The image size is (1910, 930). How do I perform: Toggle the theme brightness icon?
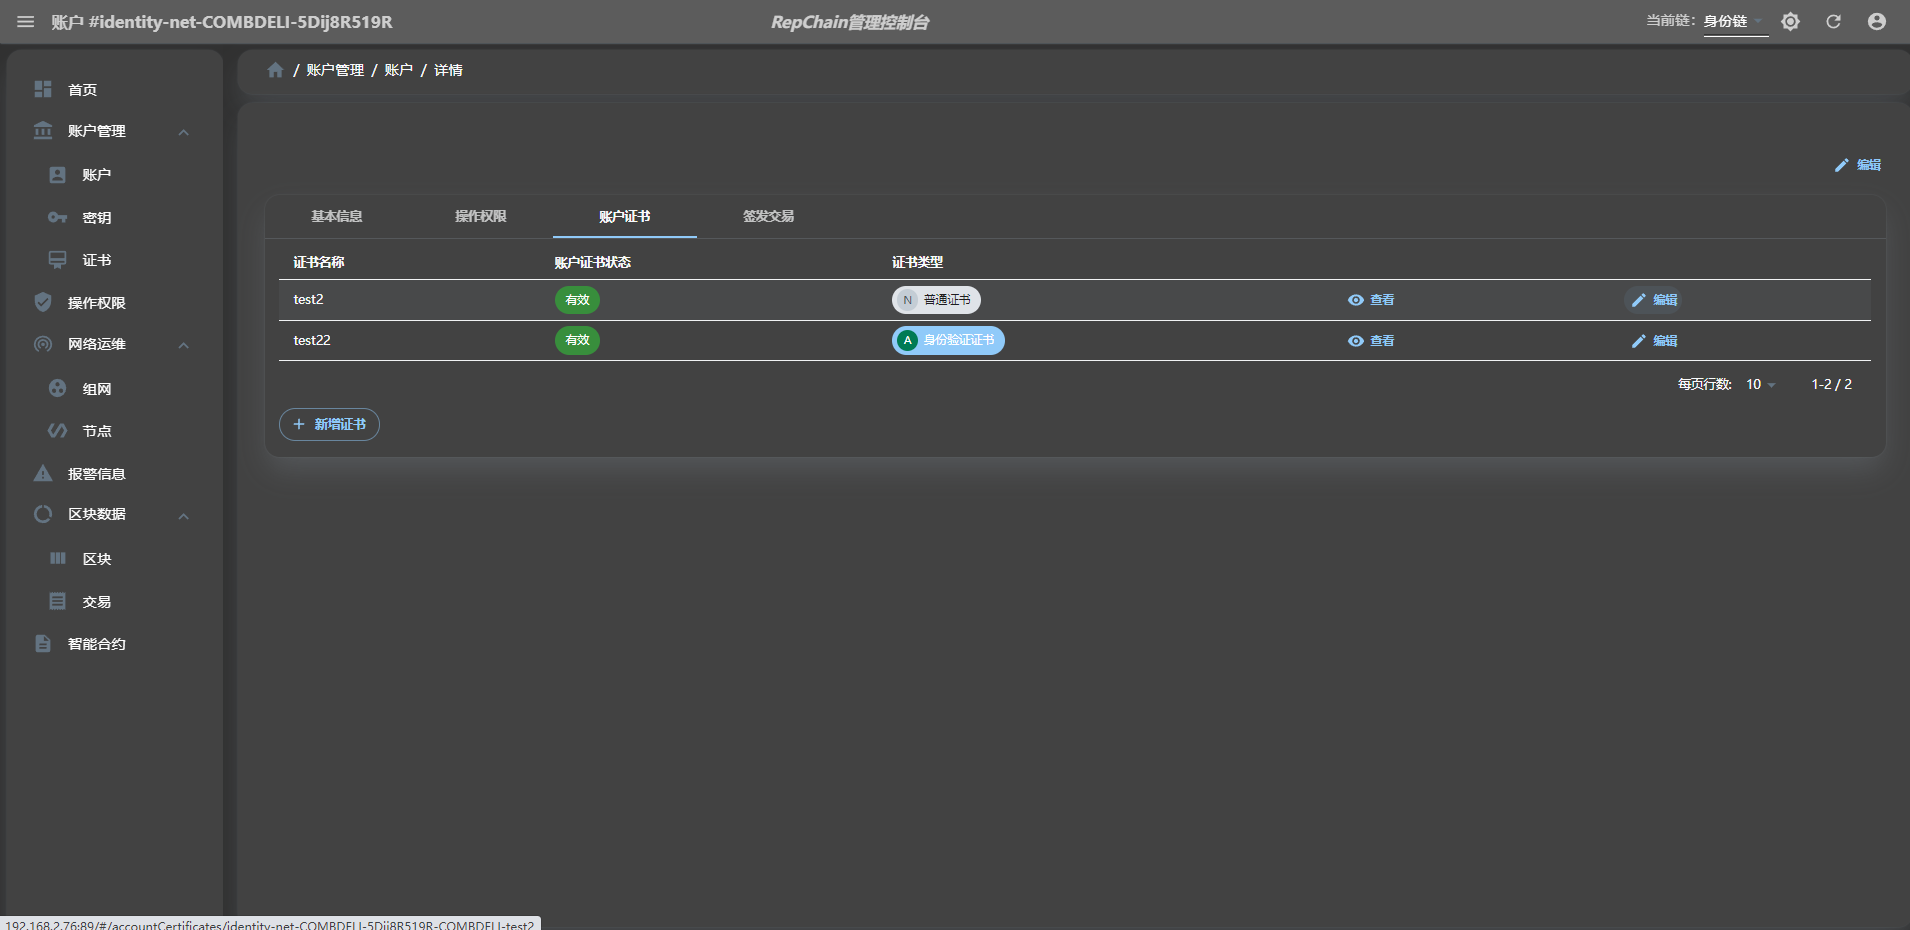pyautogui.click(x=1790, y=22)
